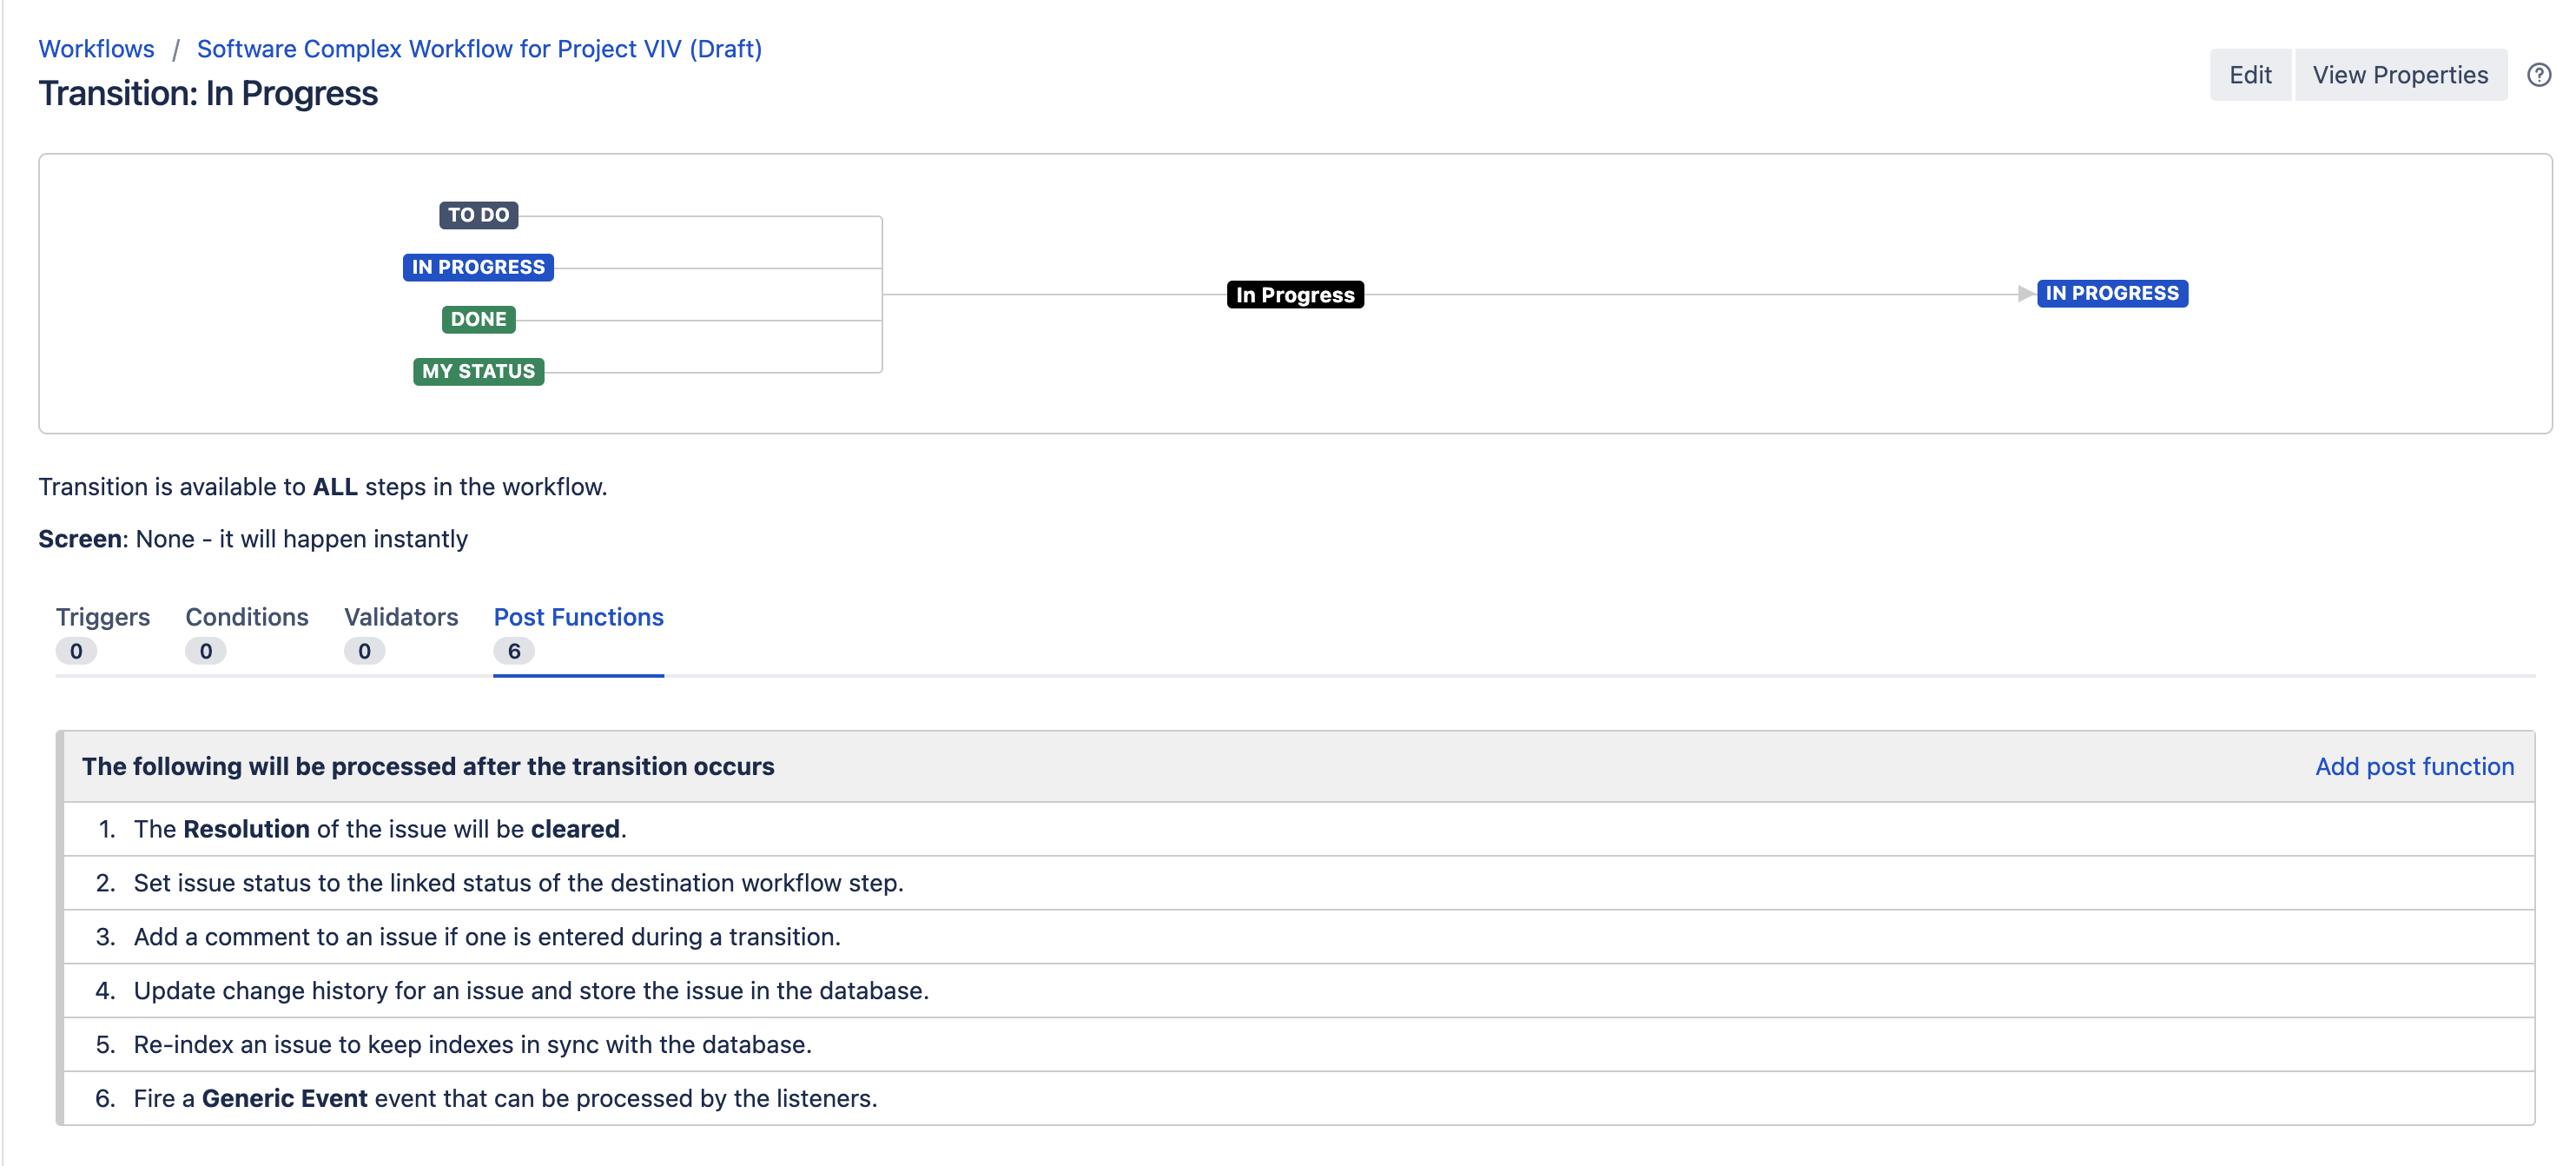Open Software Complex Workflow for Project VIV link
The height and width of the screenshot is (1166, 2576).
(x=479, y=49)
